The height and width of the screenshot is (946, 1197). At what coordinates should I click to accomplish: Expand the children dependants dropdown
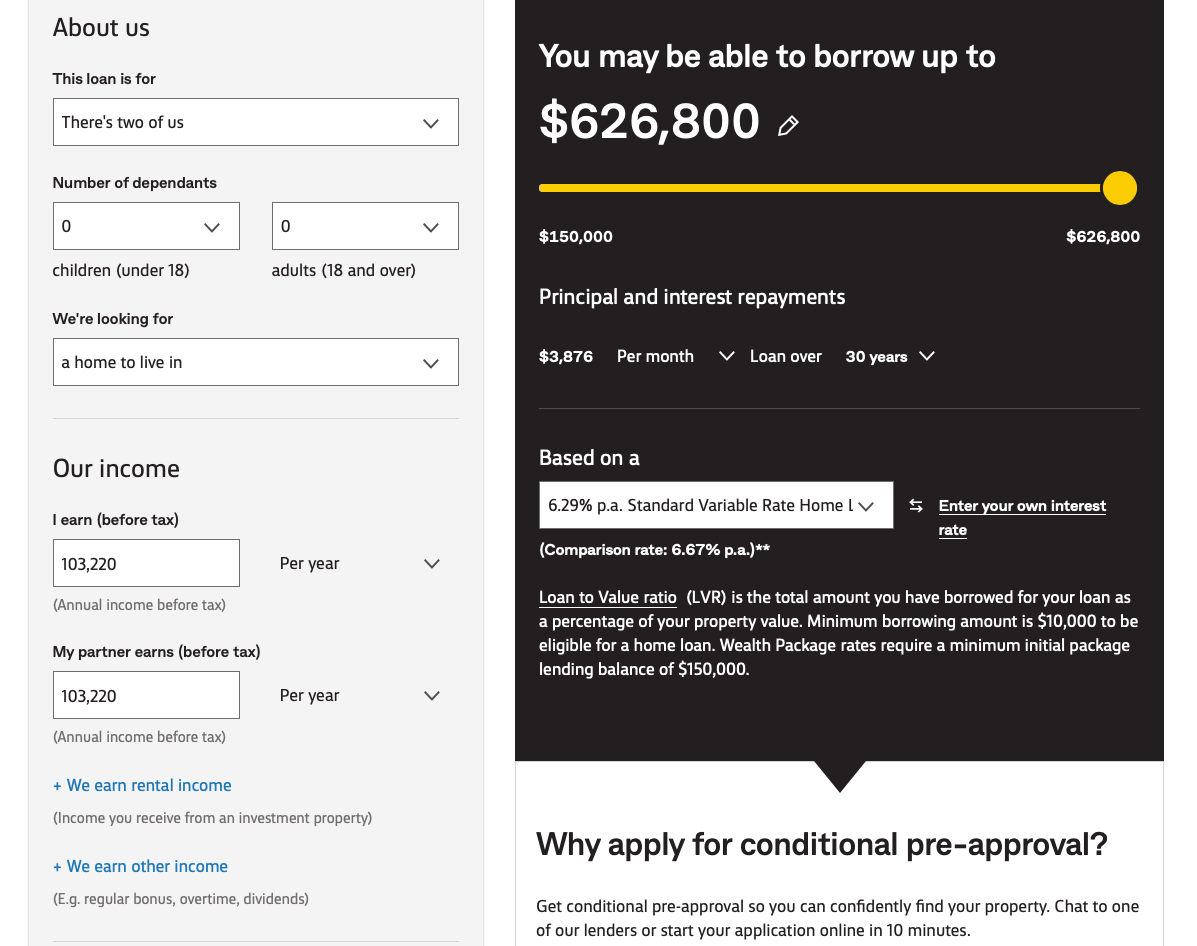tap(146, 226)
